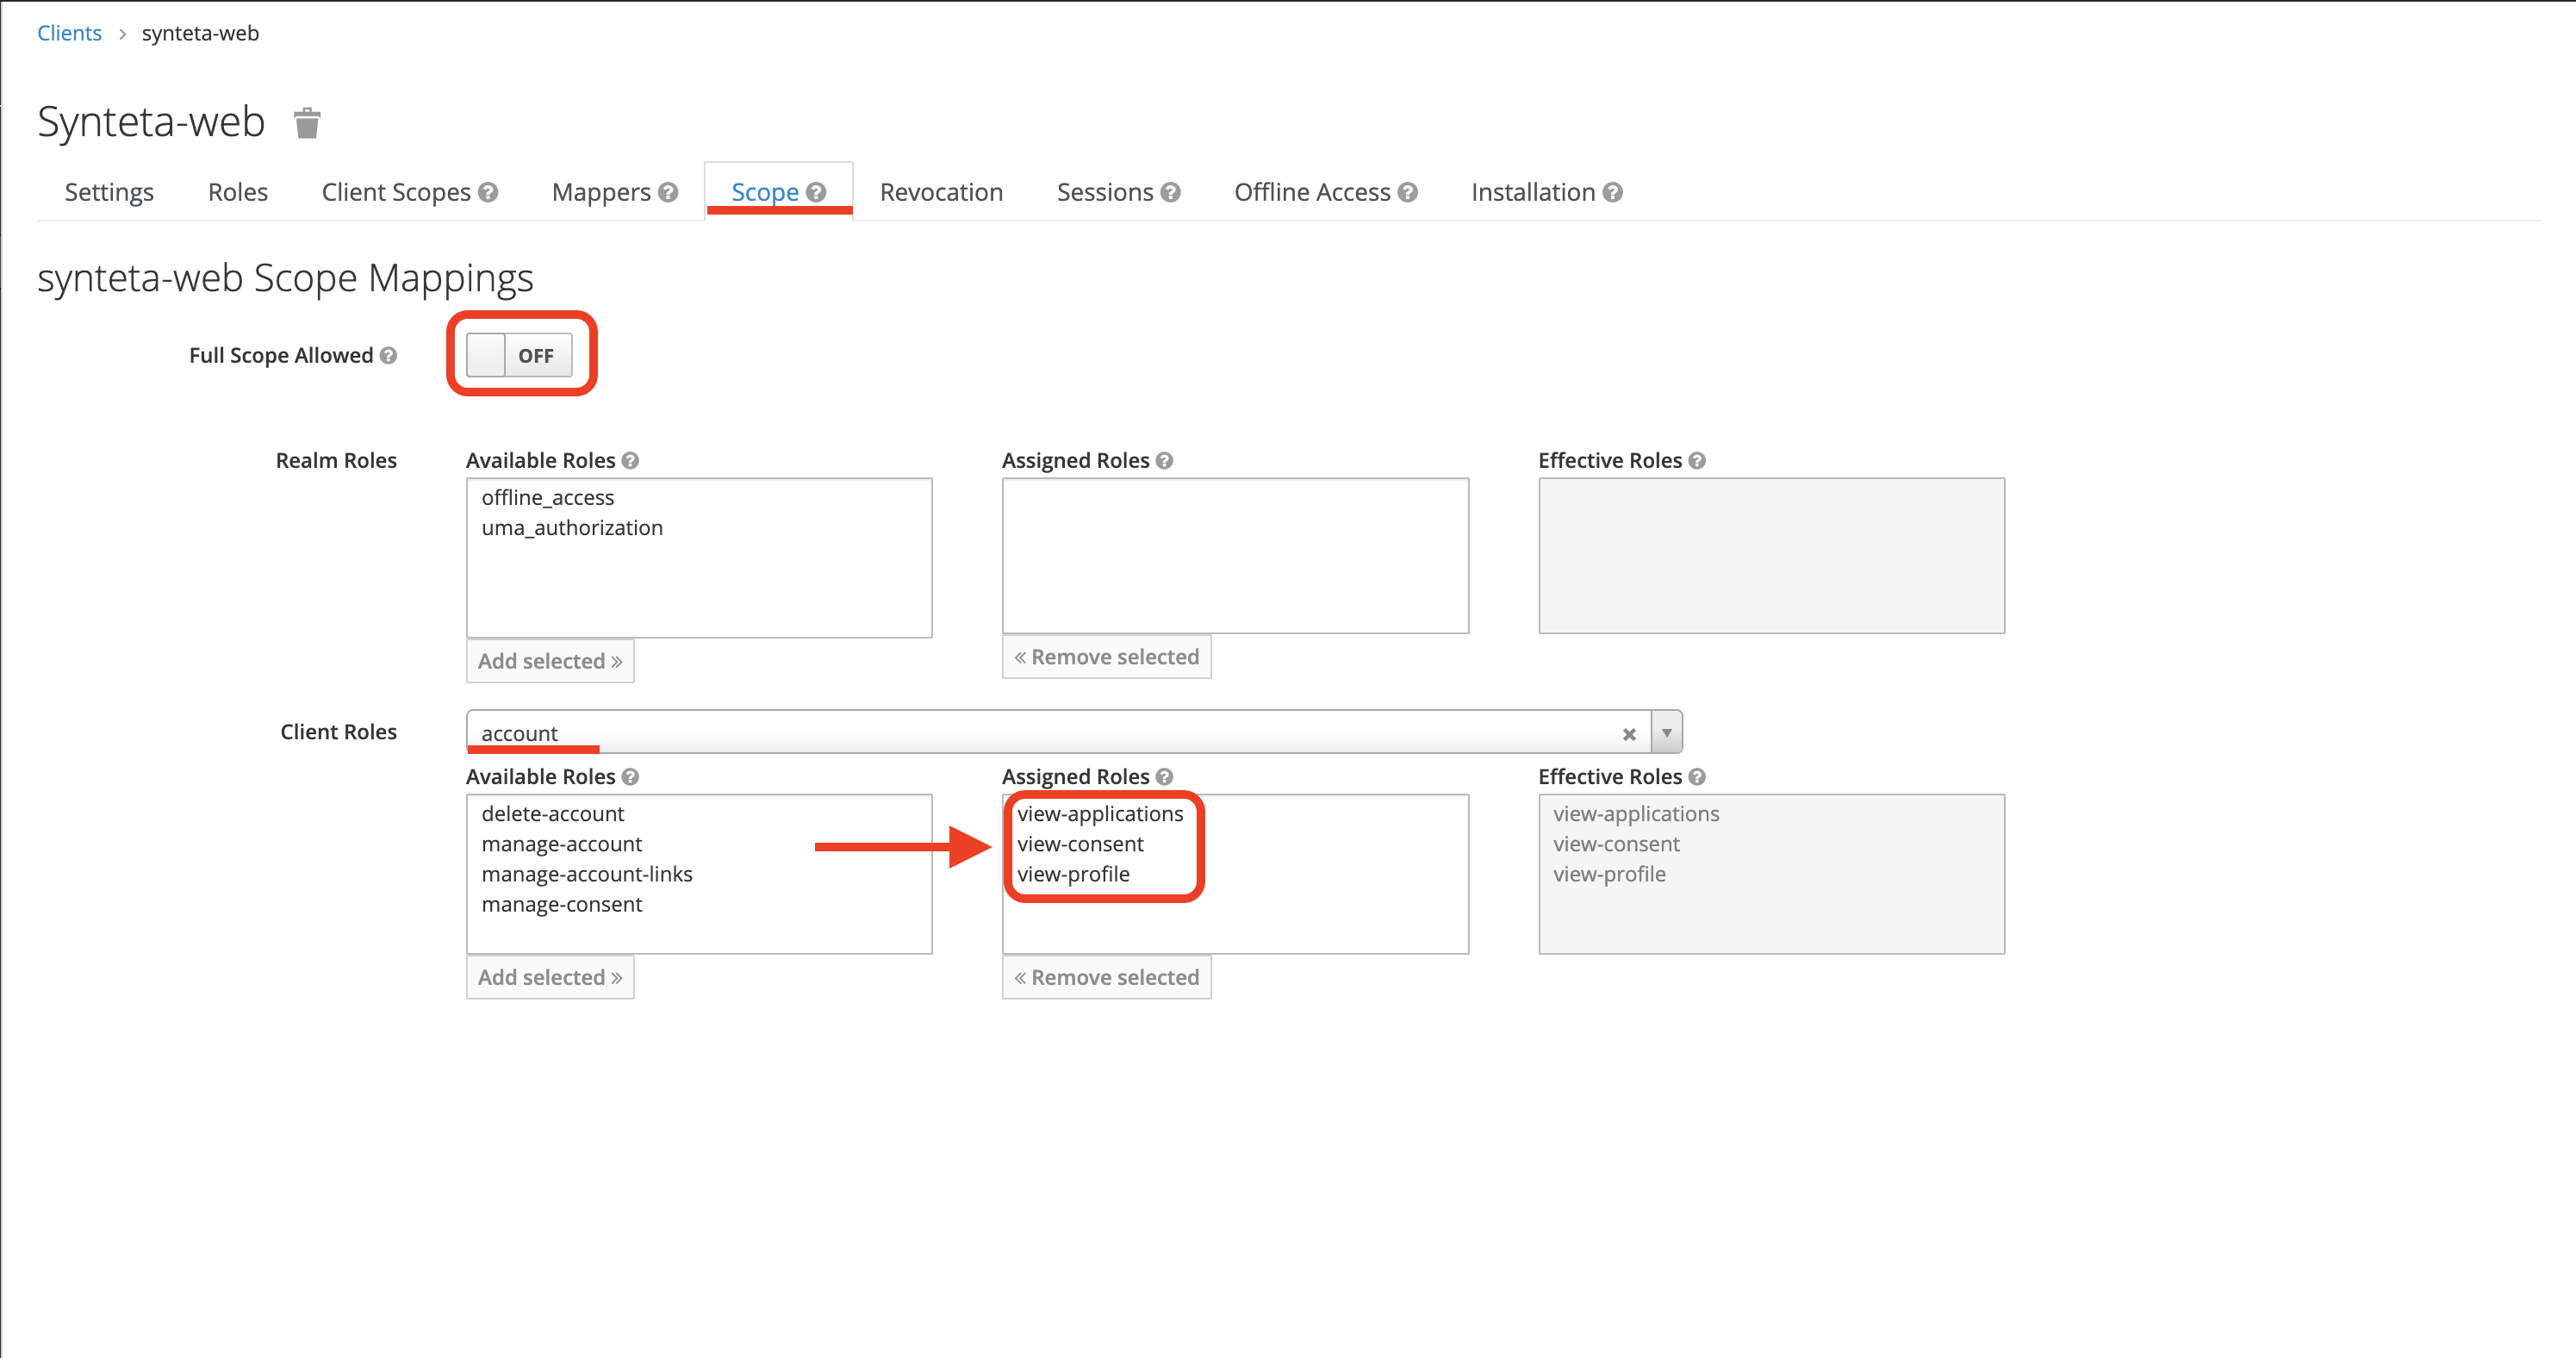Image resolution: width=2576 pixels, height=1358 pixels.
Task: Click the trash icon to delete Synteta-web
Action: pos(306,123)
